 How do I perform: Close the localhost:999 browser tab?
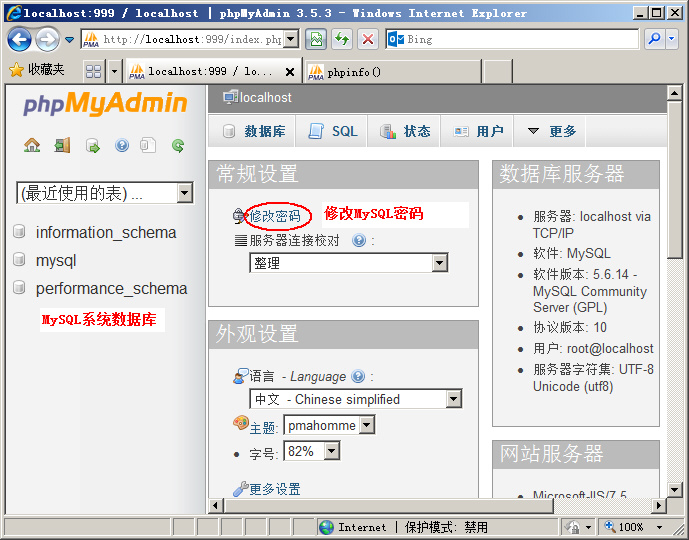tap(290, 72)
